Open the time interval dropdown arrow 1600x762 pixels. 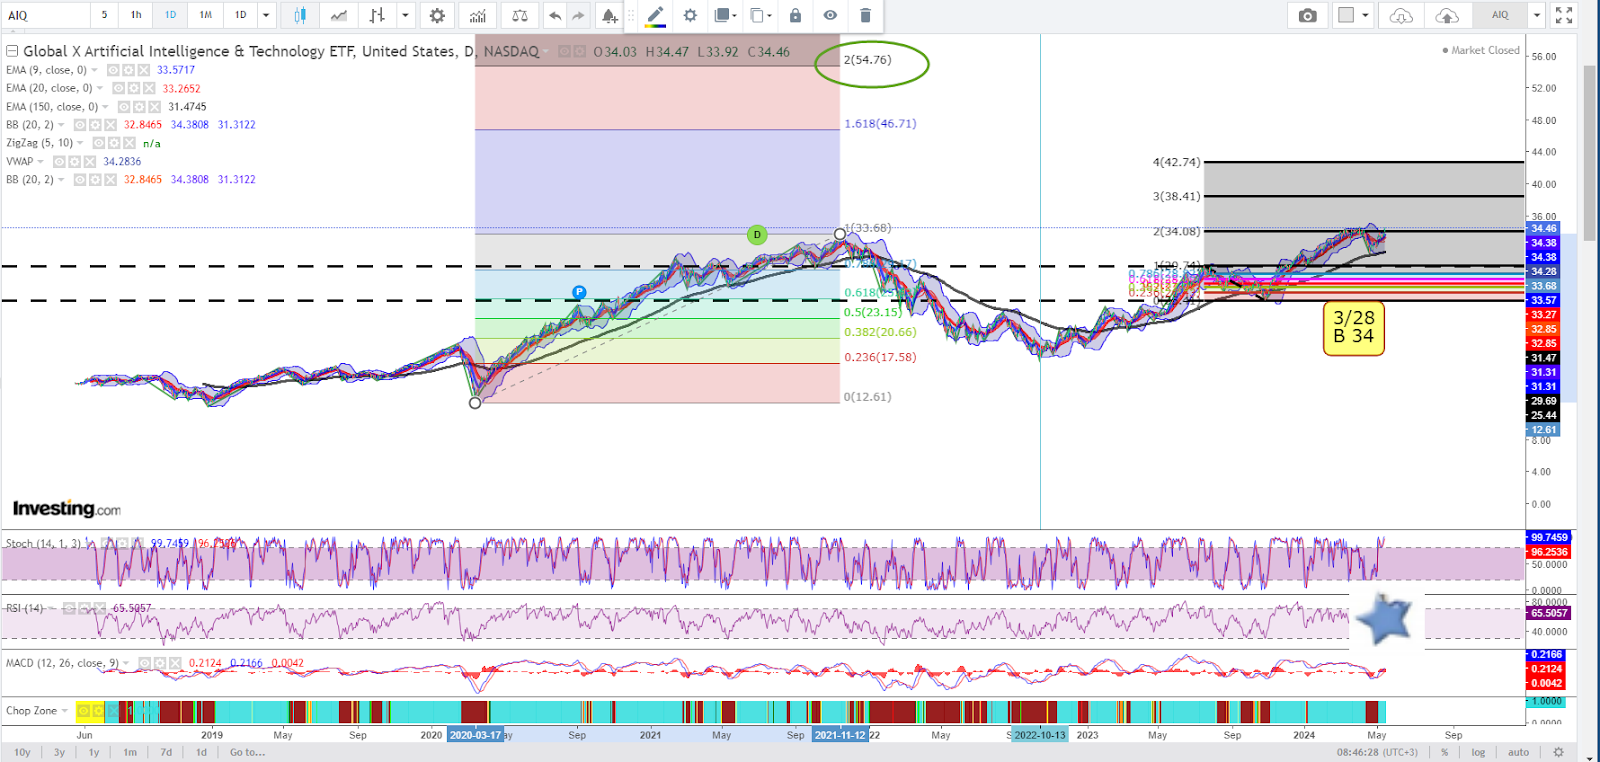click(266, 15)
